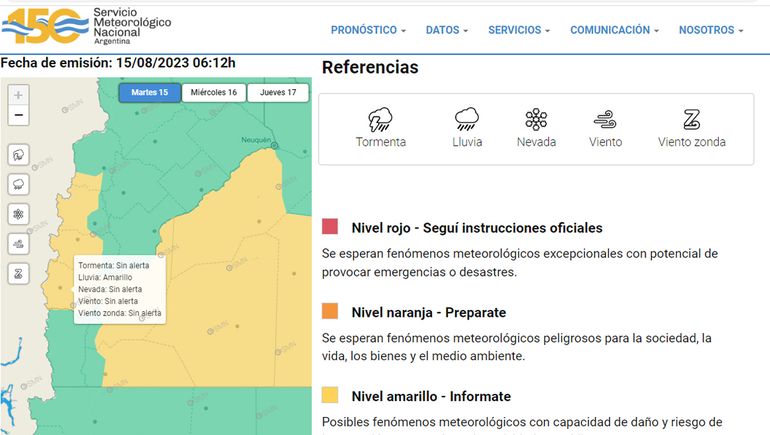Expand the SERVICIOS menu
Viewport: 770px width, 435px height.
click(519, 30)
